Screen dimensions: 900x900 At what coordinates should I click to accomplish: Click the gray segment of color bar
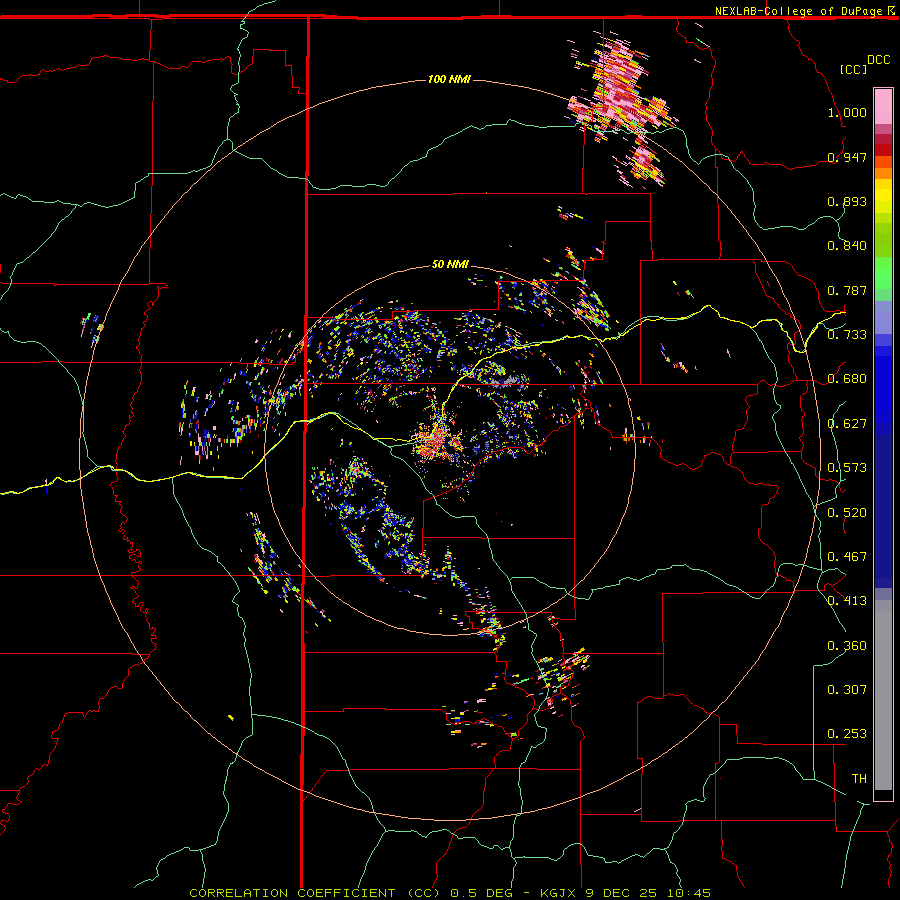(883, 695)
